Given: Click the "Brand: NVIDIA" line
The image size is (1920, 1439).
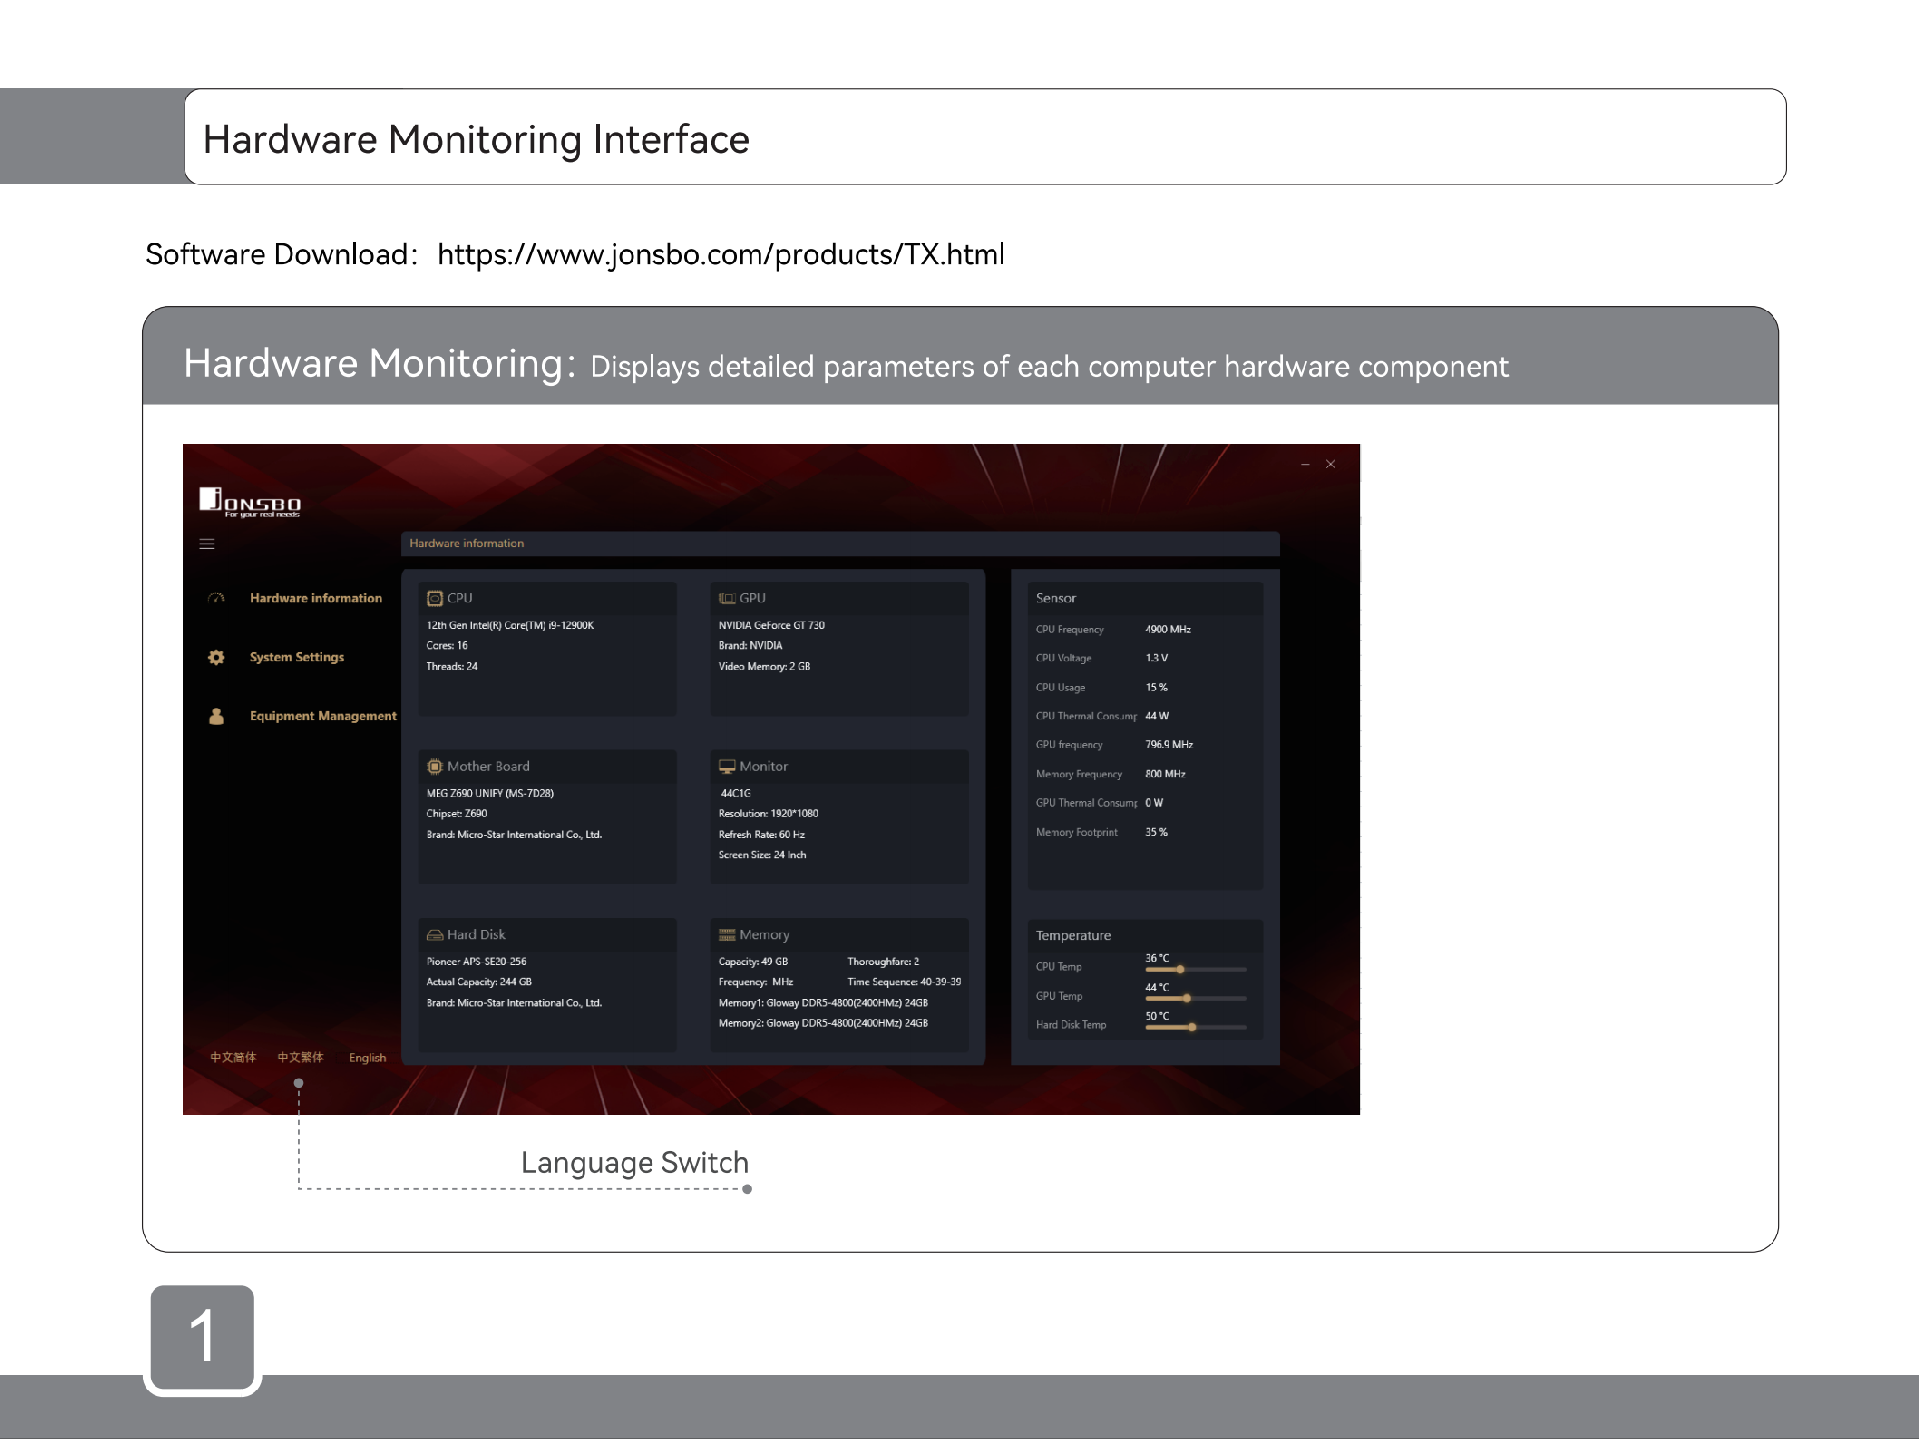Looking at the screenshot, I should point(750,645).
